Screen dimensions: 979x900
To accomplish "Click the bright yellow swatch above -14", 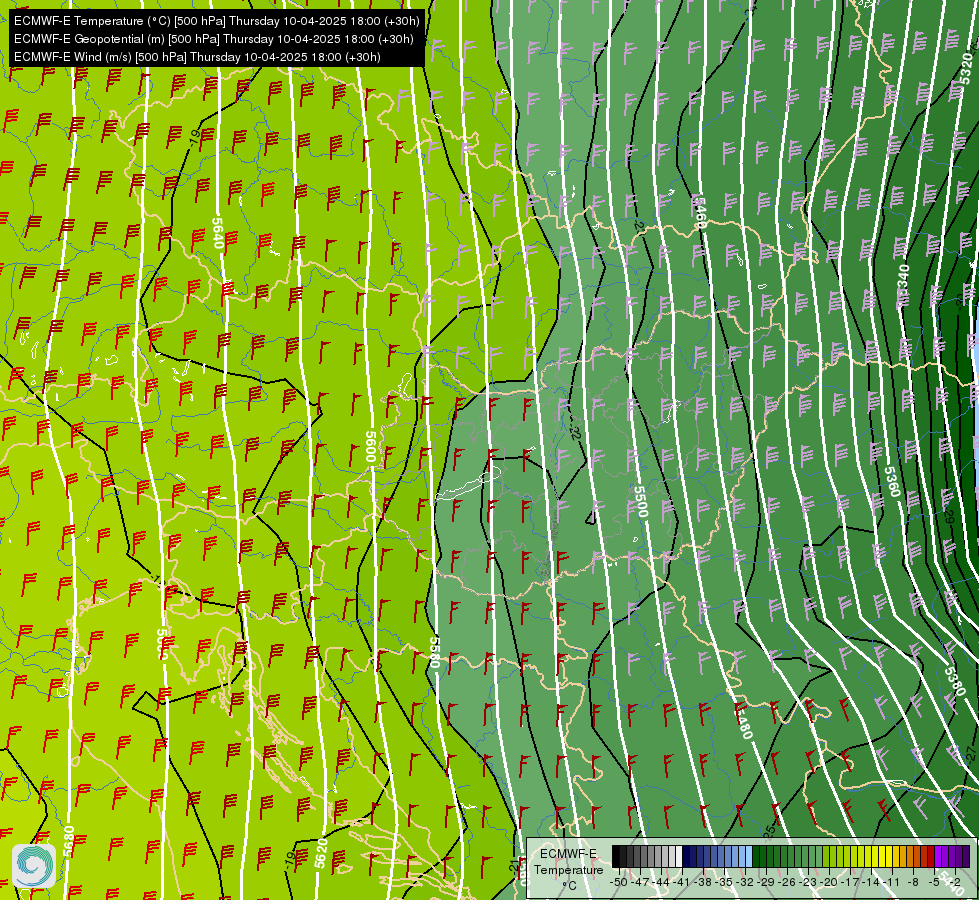I will pos(875,856).
